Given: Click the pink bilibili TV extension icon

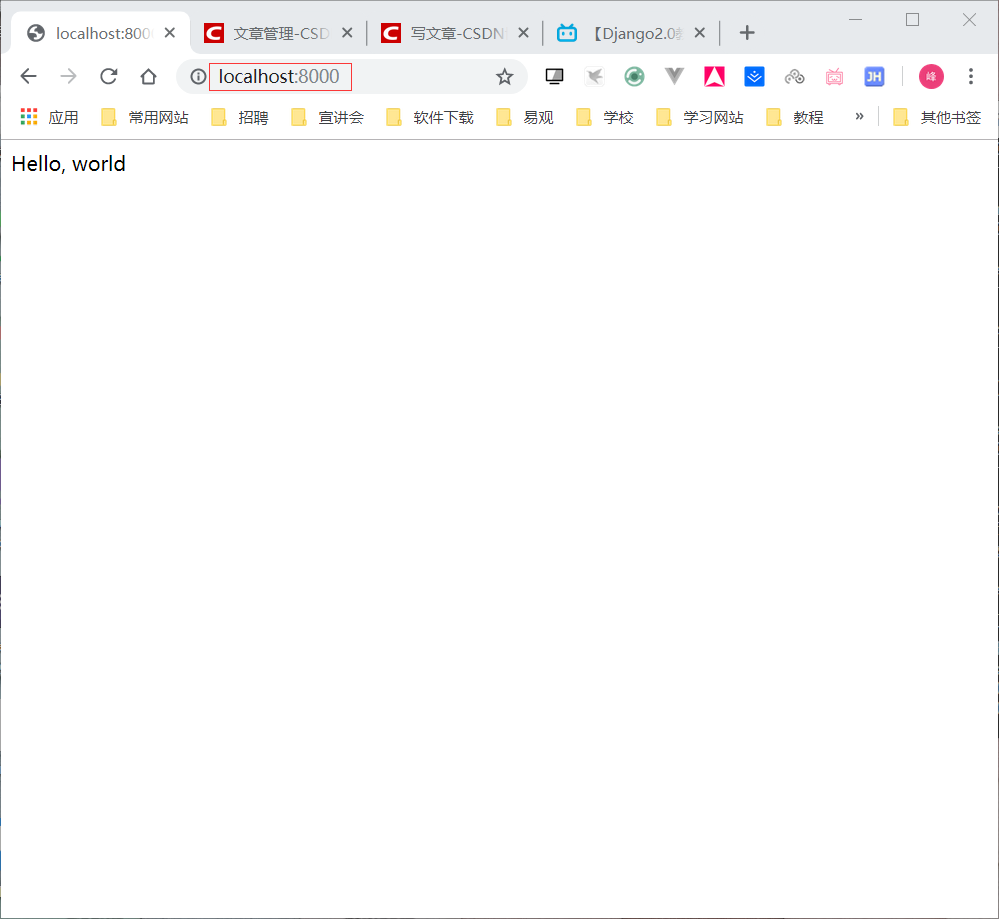Looking at the screenshot, I should [x=835, y=77].
